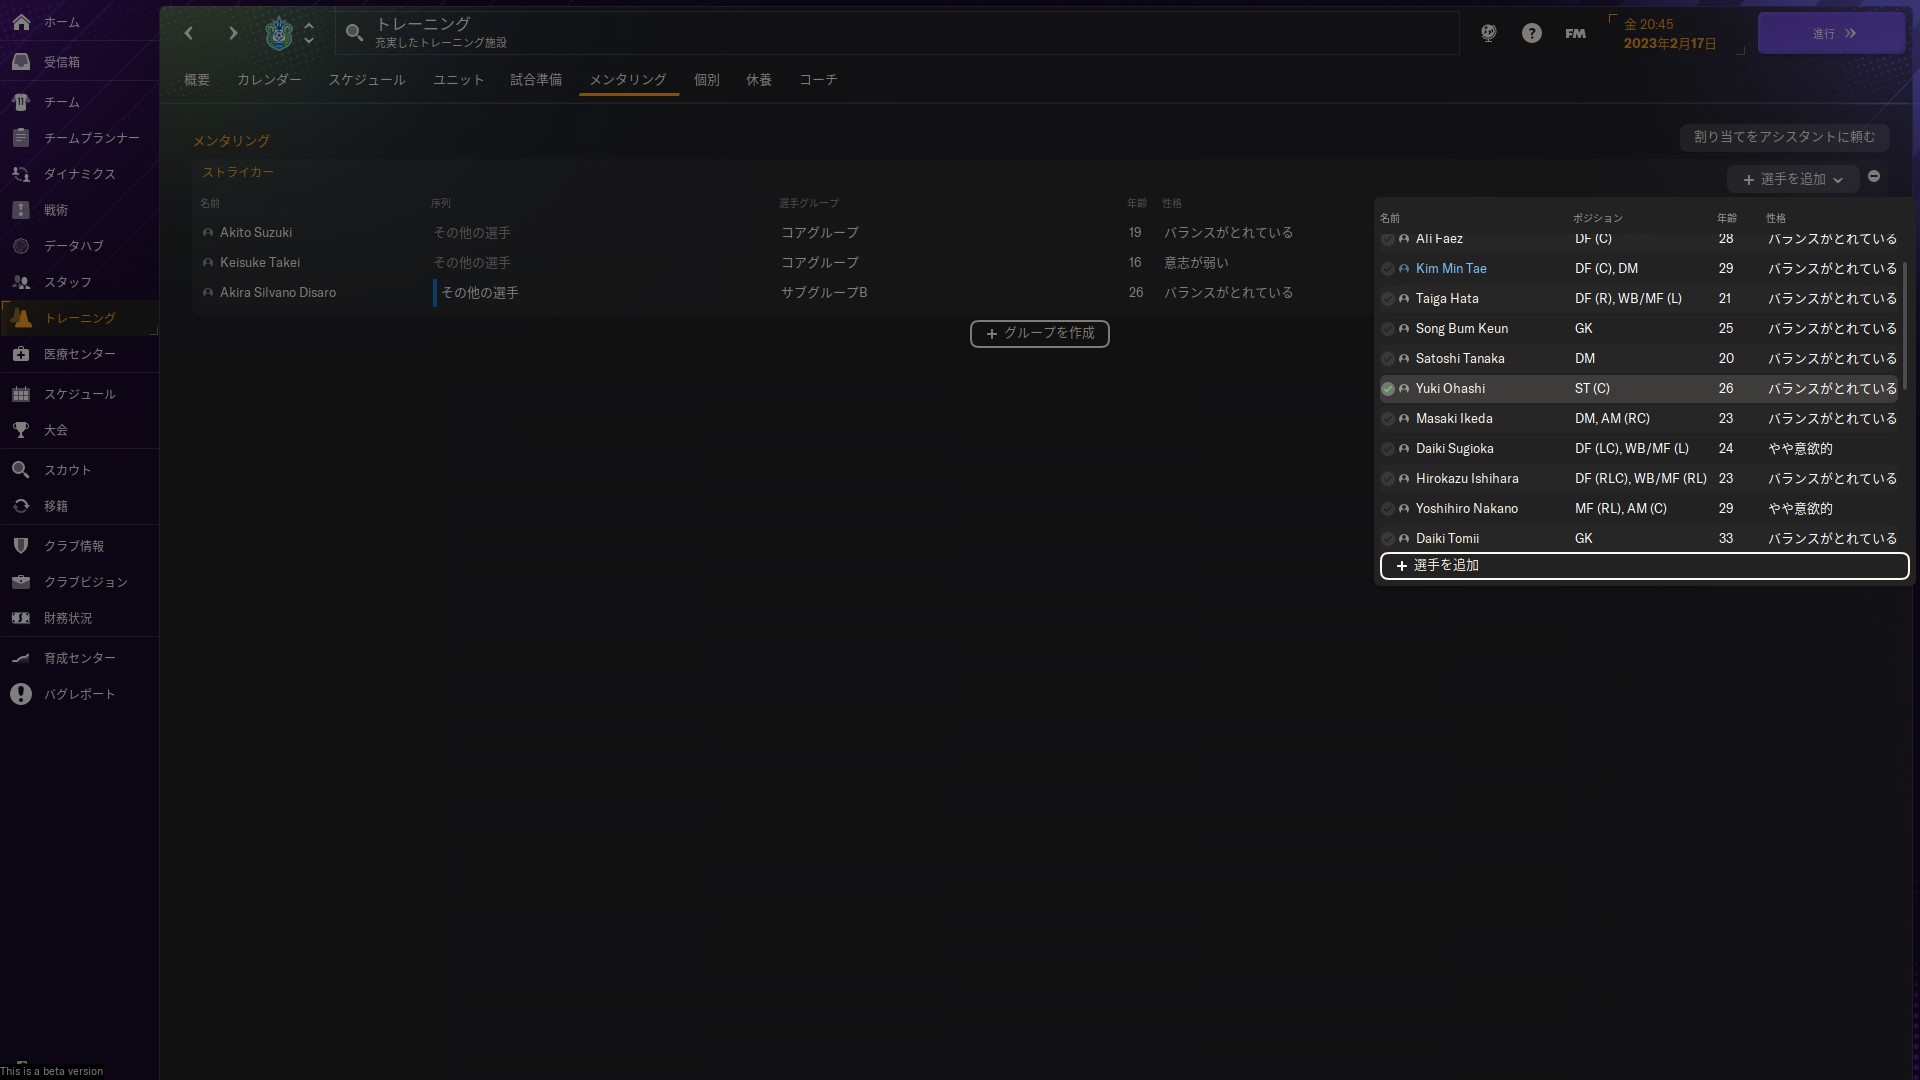
Task: Click the player list vertical scrollbar
Action: coord(1904,325)
